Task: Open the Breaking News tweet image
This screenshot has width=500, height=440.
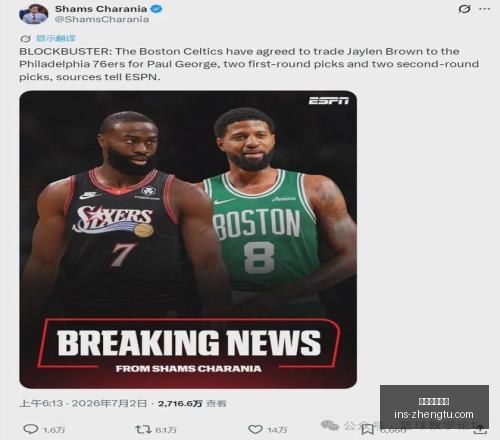Action: pos(188,239)
